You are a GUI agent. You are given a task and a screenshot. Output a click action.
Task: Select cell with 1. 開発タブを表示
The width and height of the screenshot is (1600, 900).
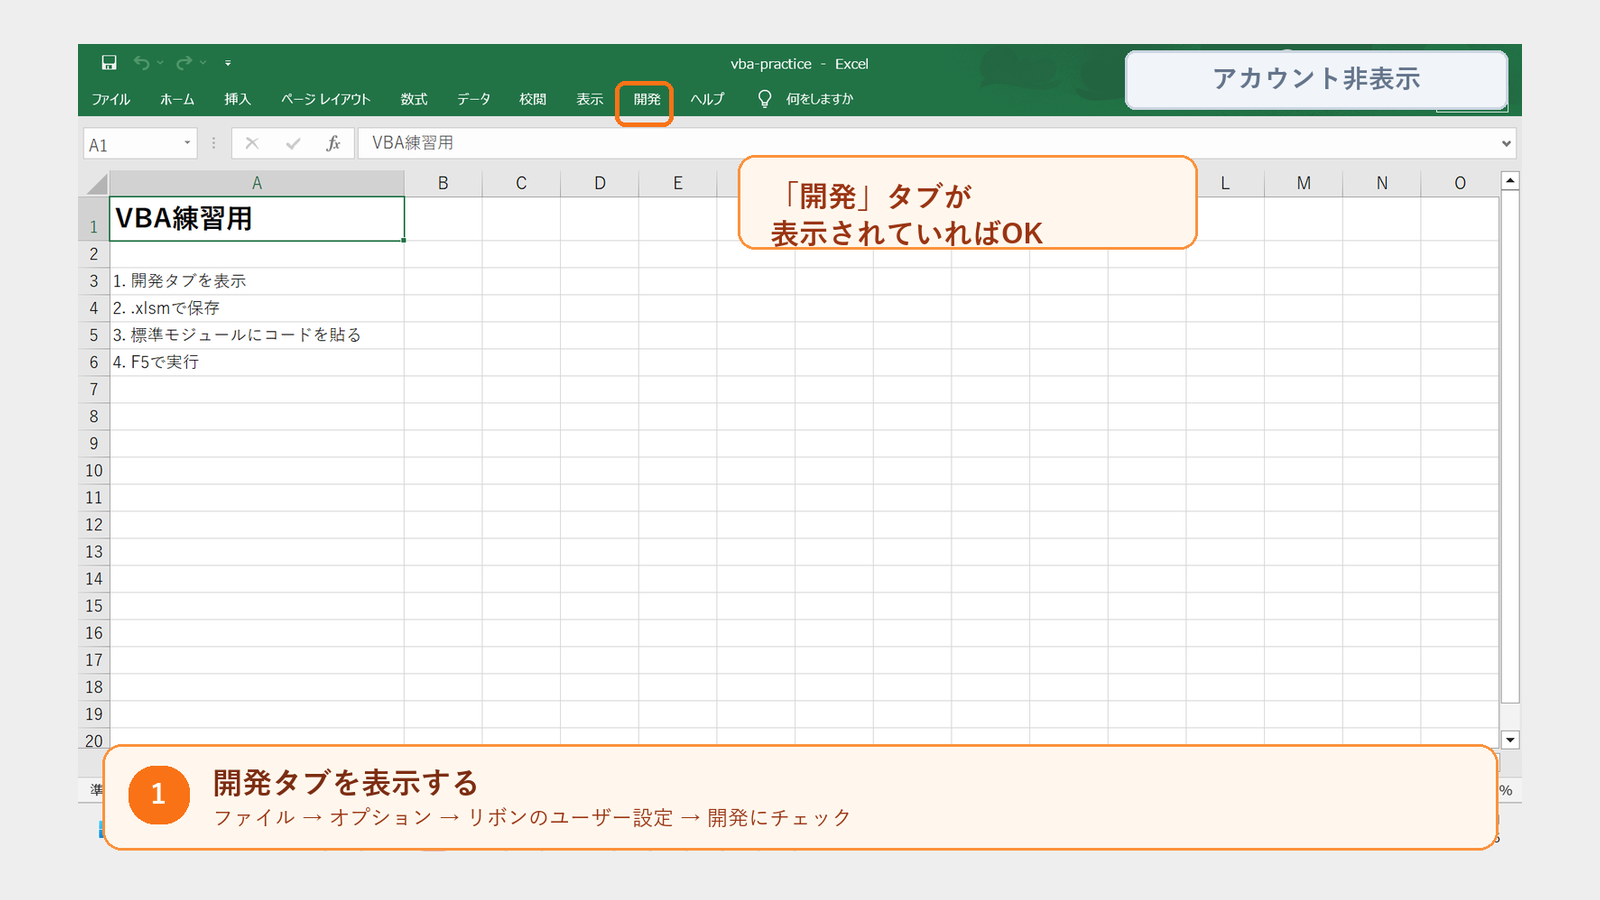click(x=257, y=281)
